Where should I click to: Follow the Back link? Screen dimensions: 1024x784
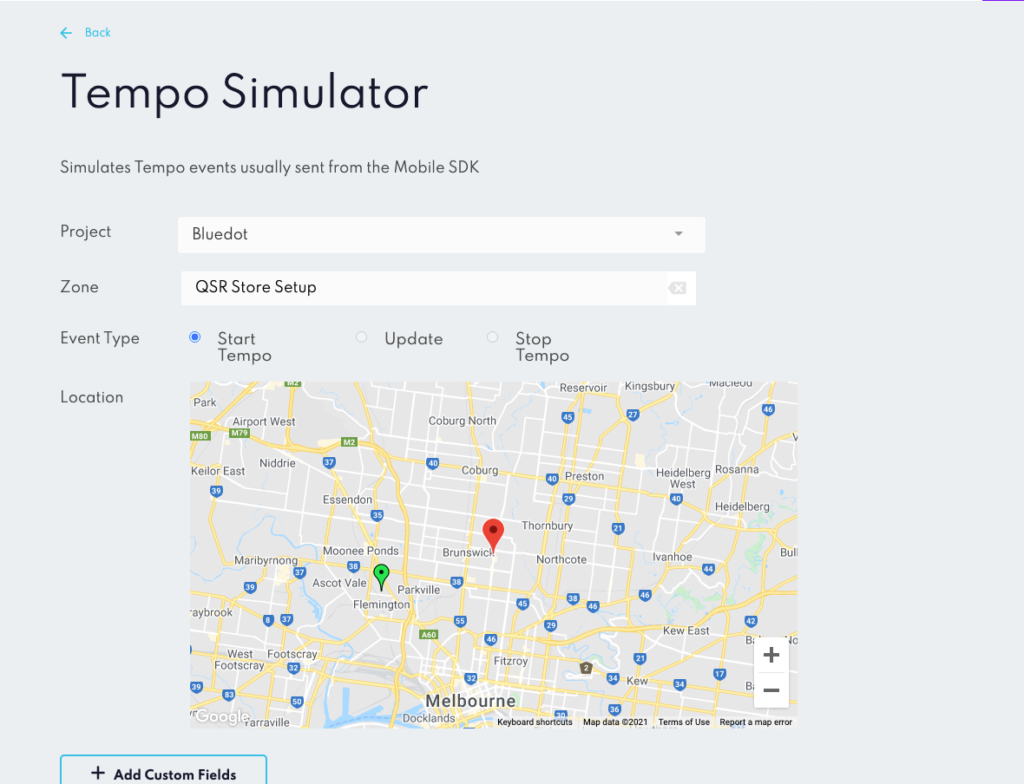tap(97, 33)
